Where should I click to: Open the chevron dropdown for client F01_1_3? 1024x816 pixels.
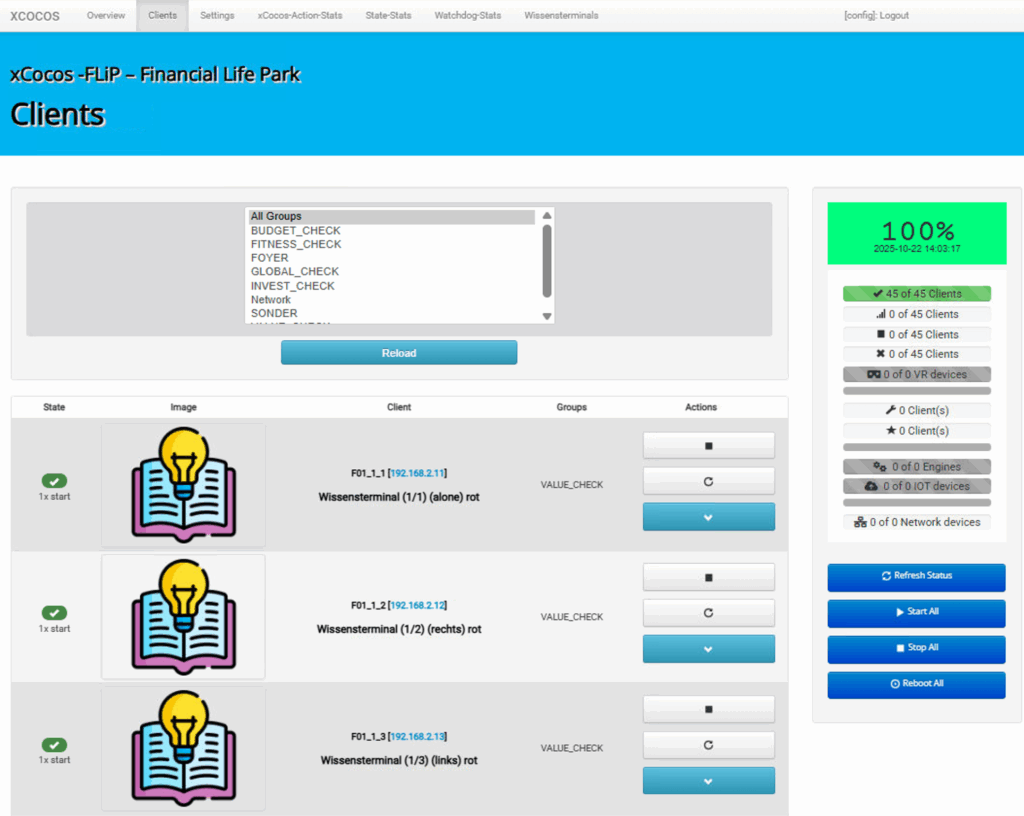(x=708, y=781)
